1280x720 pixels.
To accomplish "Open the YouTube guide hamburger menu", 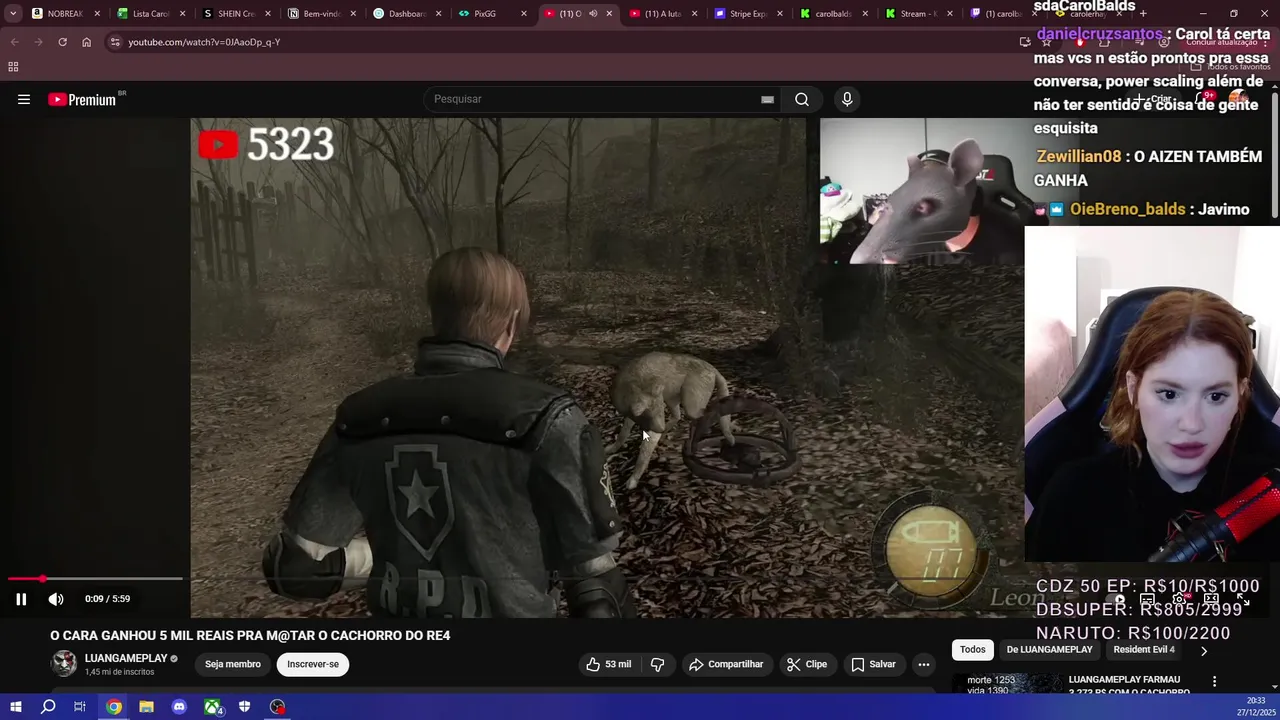I will point(24,99).
